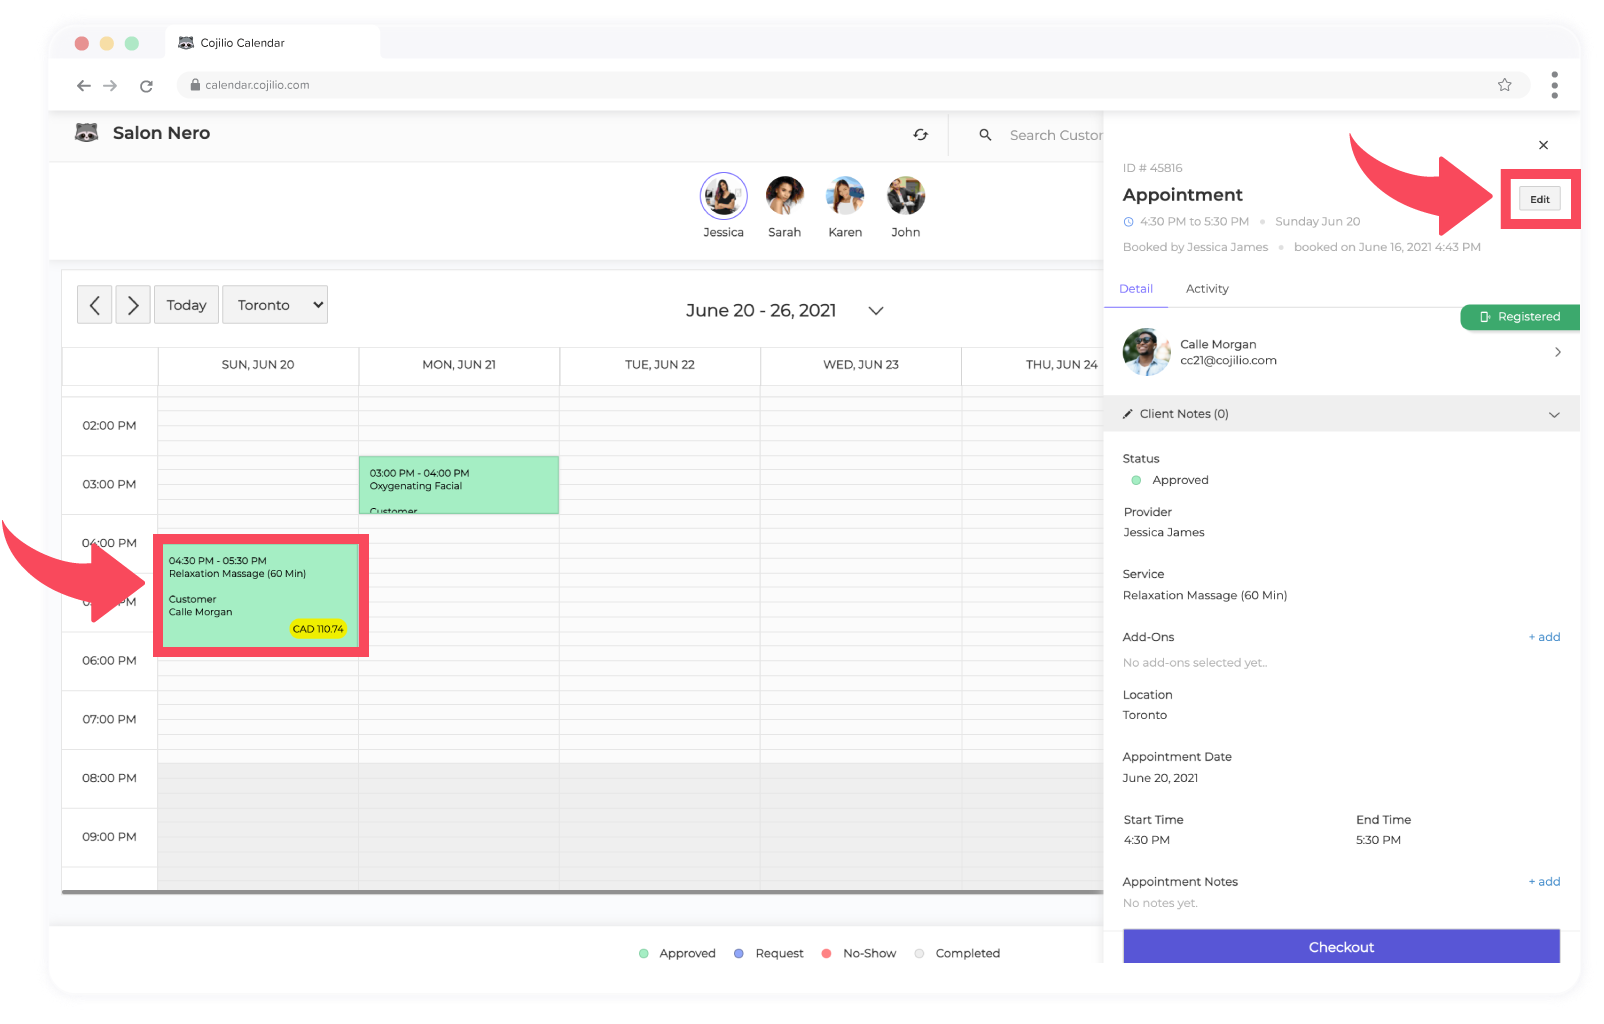Viewport: 1604px width, 1024px height.
Task: Select Sarah's staff avatar
Action: [x=784, y=196]
